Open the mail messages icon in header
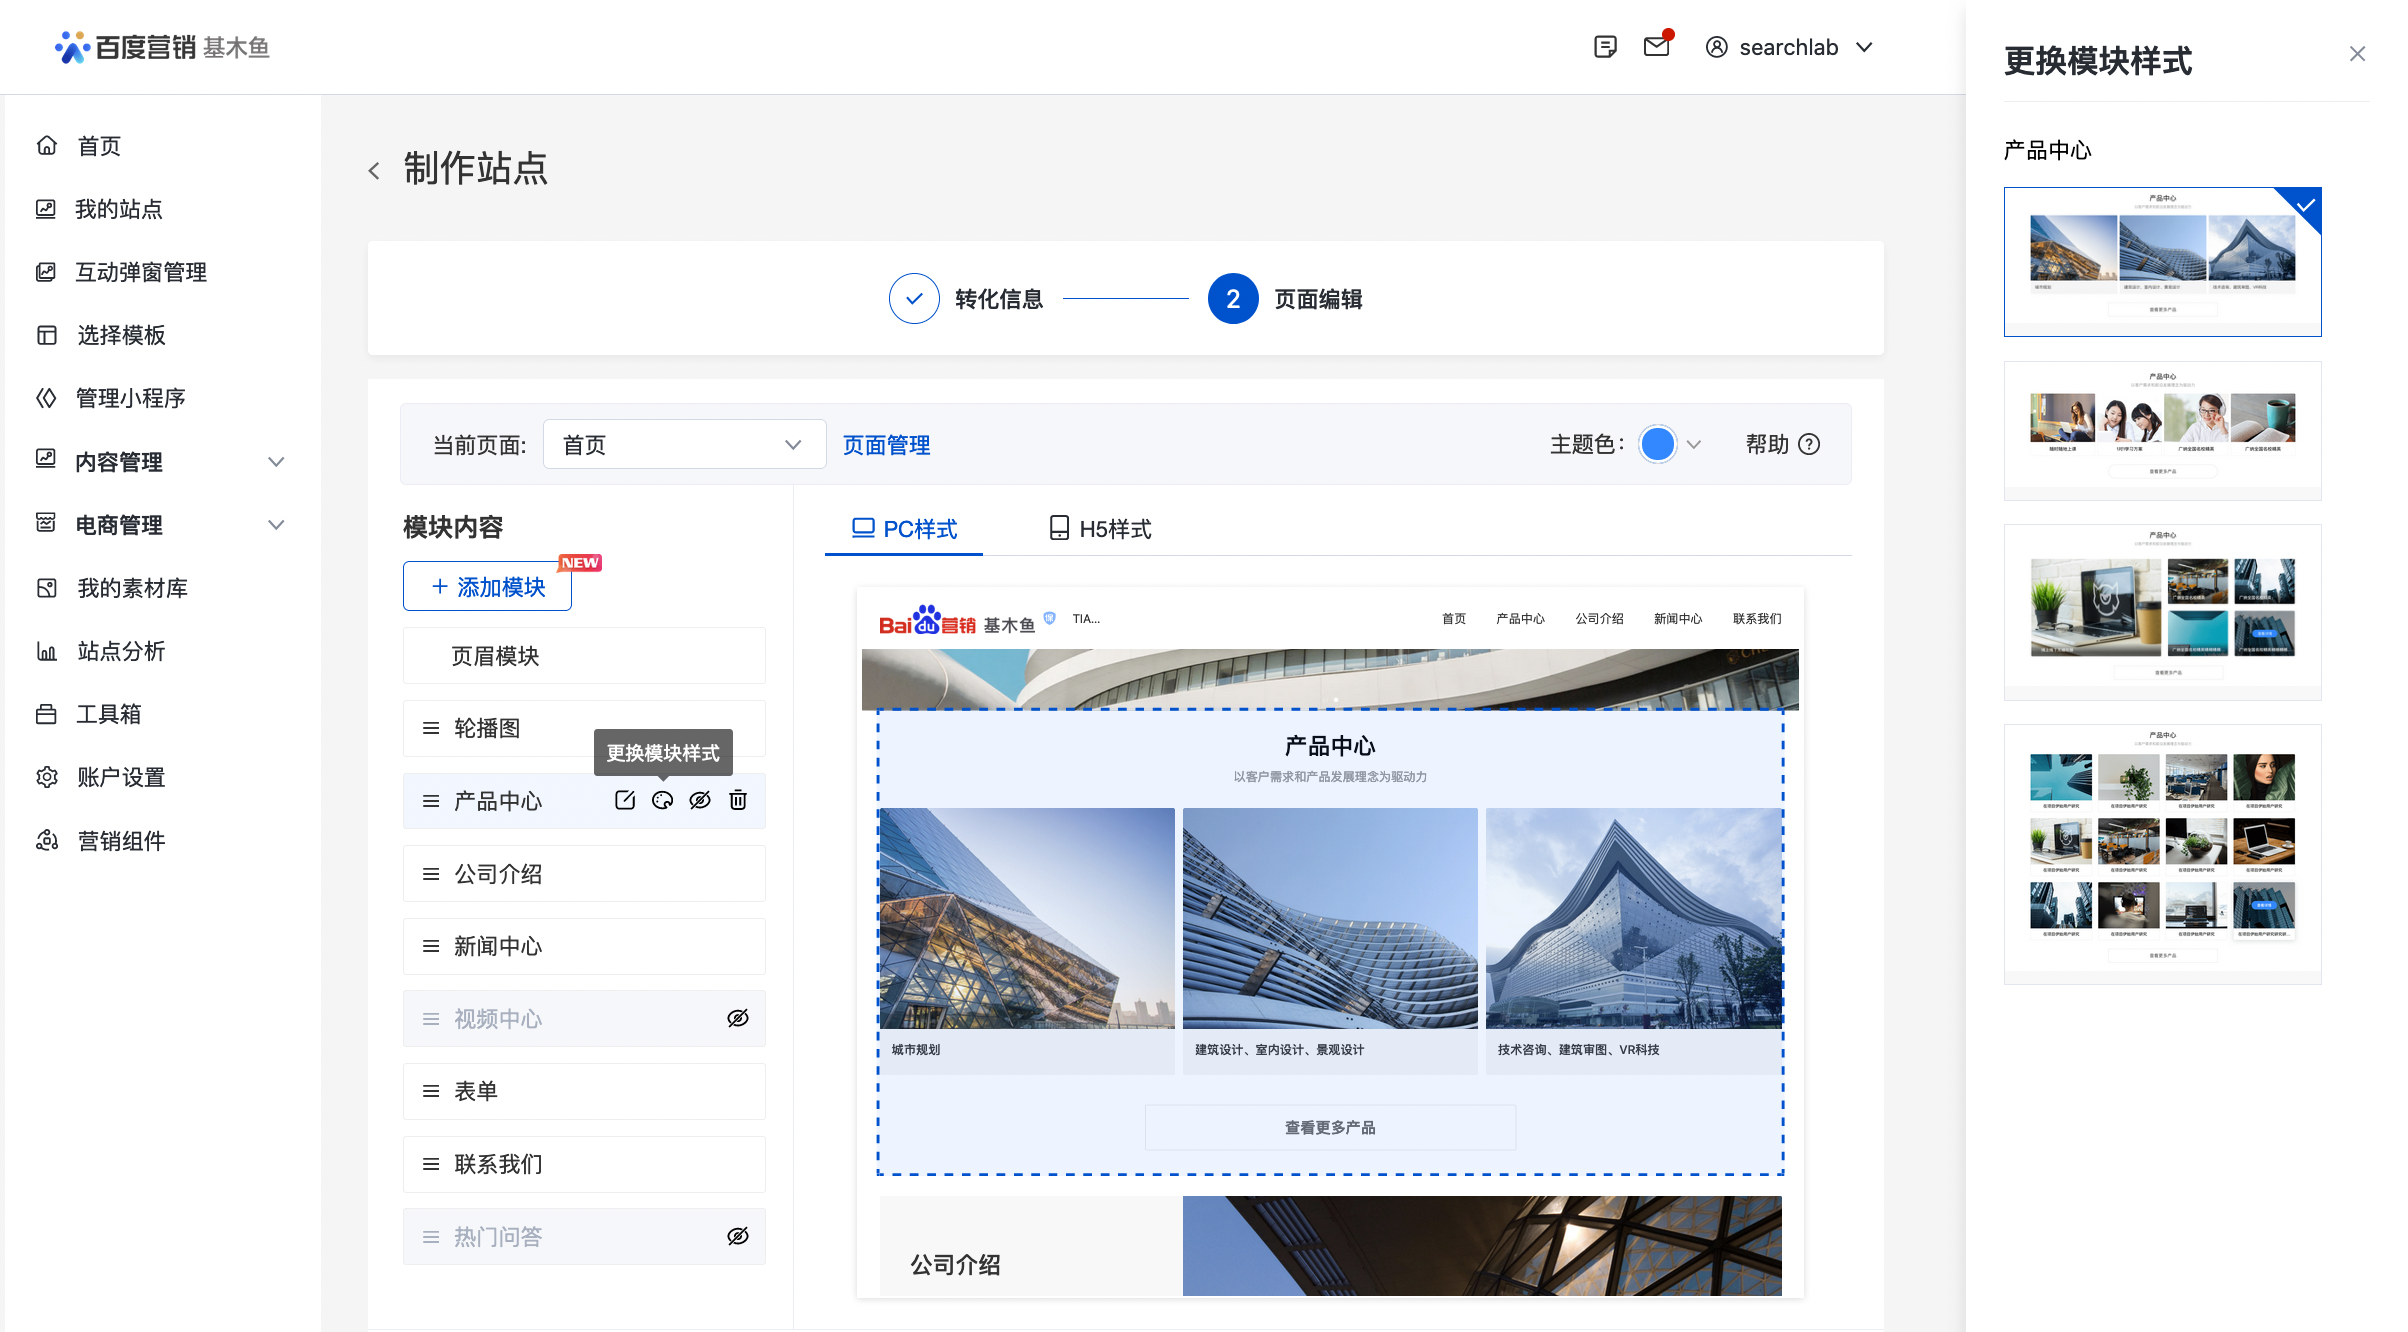The height and width of the screenshot is (1332, 2408). point(1657,47)
